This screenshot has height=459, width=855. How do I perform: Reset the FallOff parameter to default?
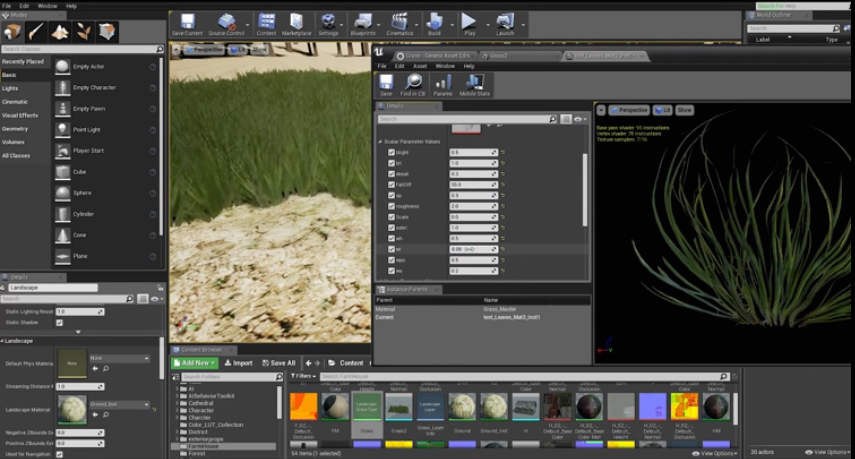(503, 185)
